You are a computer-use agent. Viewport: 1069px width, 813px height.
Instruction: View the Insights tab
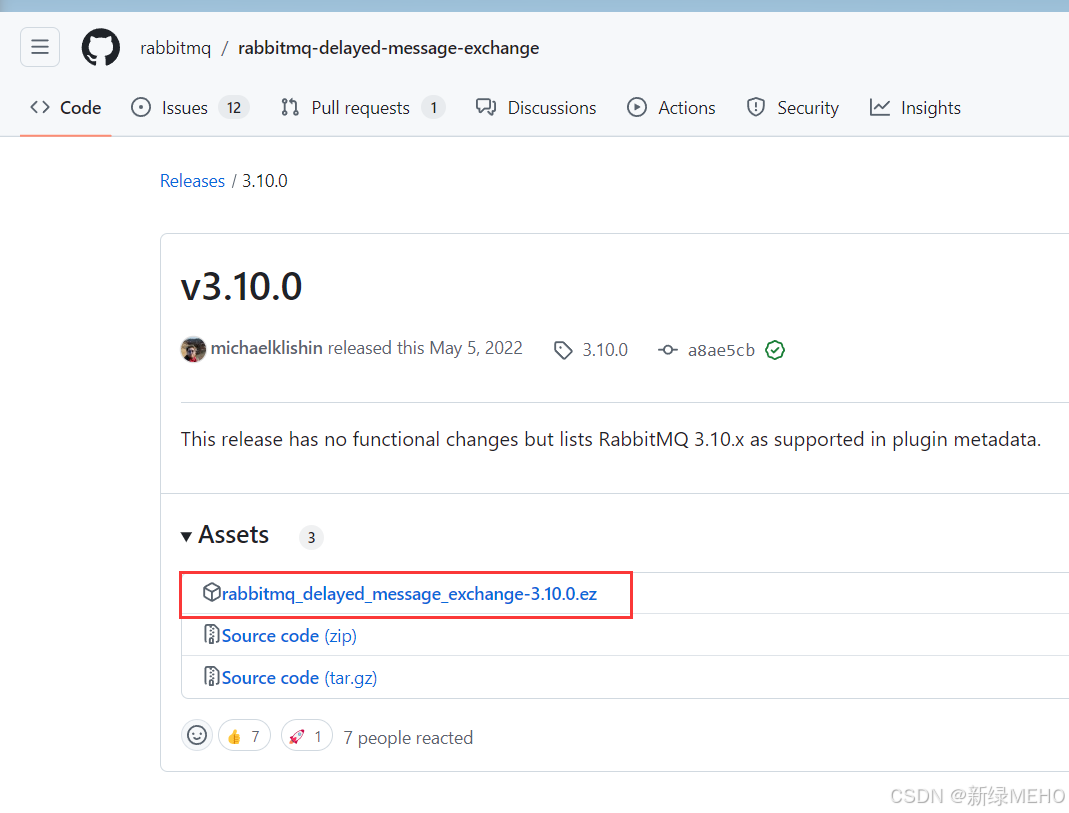[915, 108]
